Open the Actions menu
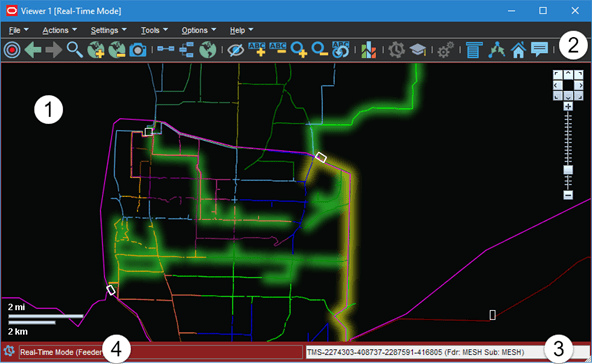Screen dimensions: 592x364 pos(59,30)
